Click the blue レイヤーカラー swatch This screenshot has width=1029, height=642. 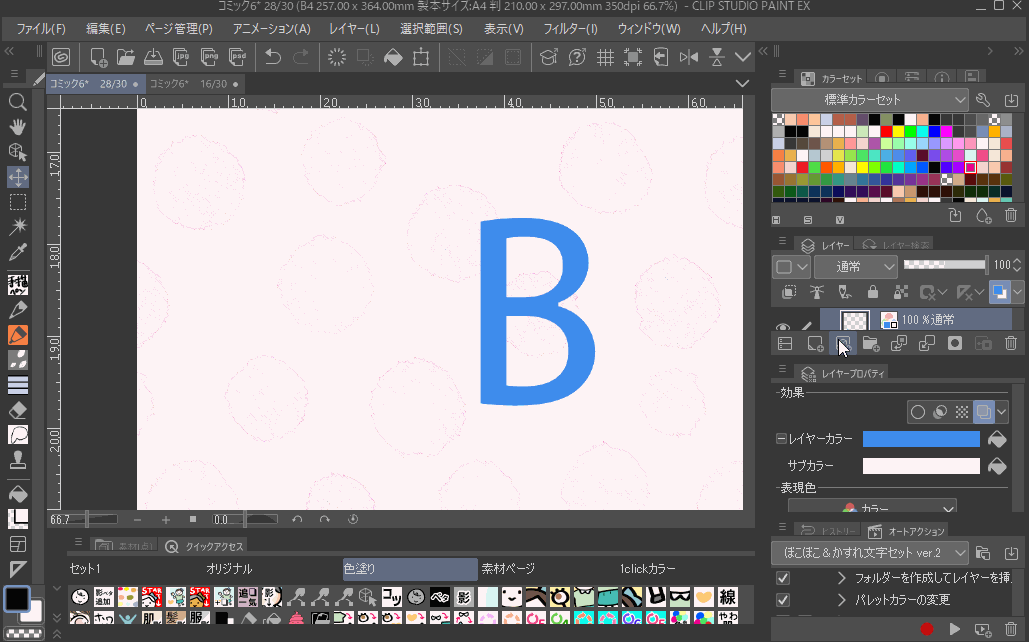click(x=920, y=439)
